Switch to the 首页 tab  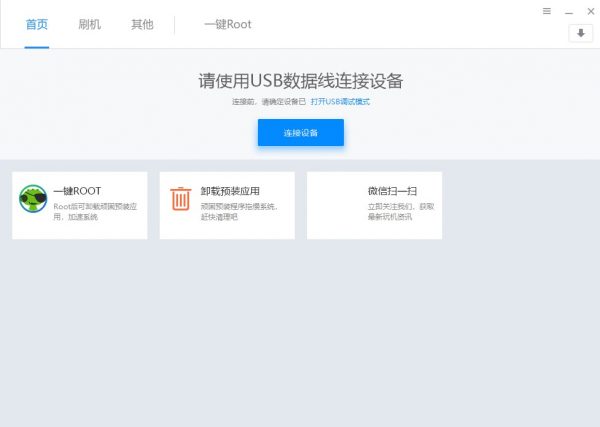tap(37, 24)
